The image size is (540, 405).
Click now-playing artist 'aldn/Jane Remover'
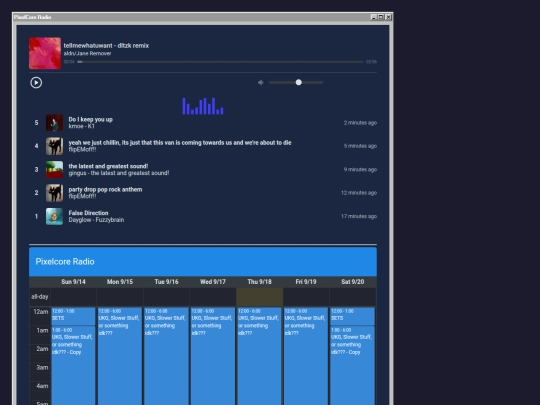coord(87,53)
